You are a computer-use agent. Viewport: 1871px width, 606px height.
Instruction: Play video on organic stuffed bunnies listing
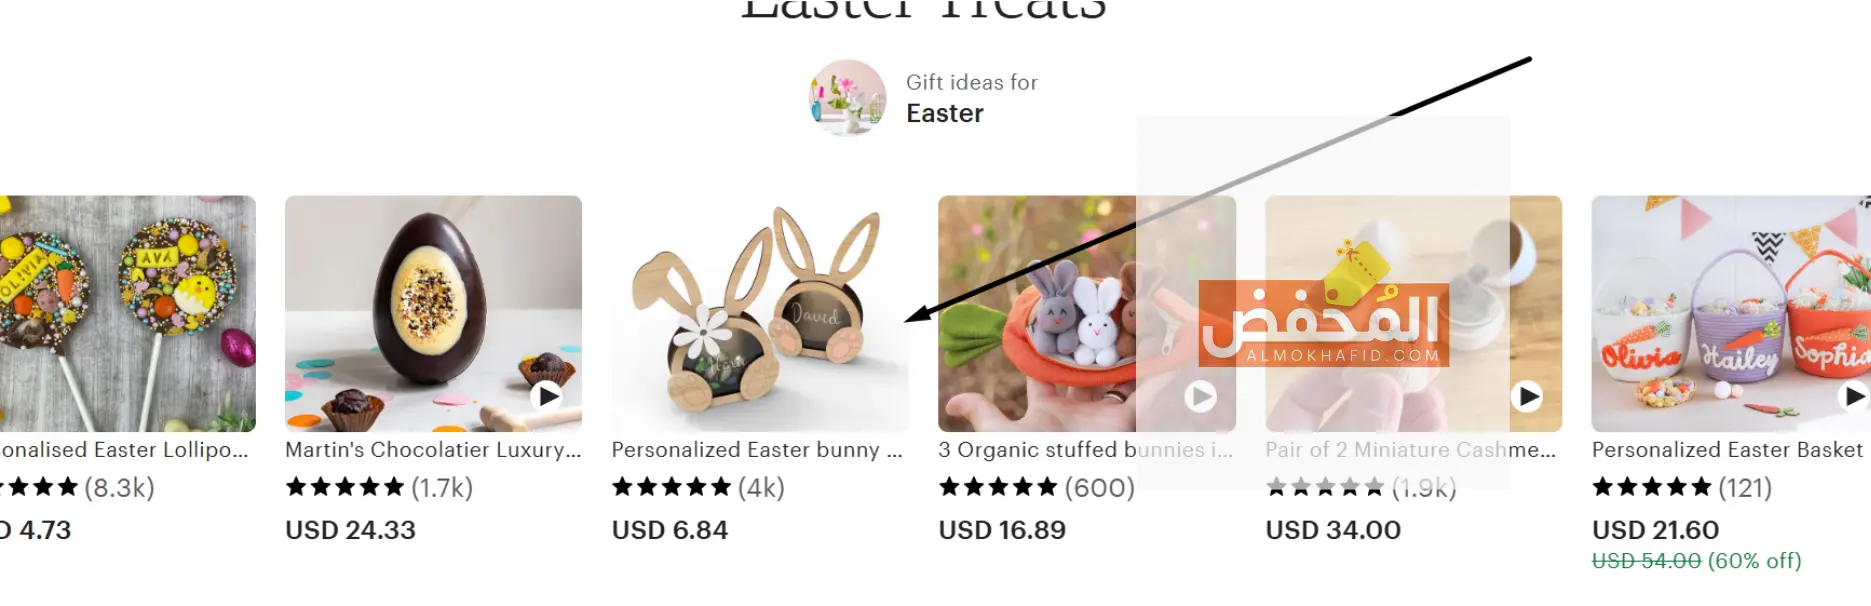click(x=1201, y=397)
